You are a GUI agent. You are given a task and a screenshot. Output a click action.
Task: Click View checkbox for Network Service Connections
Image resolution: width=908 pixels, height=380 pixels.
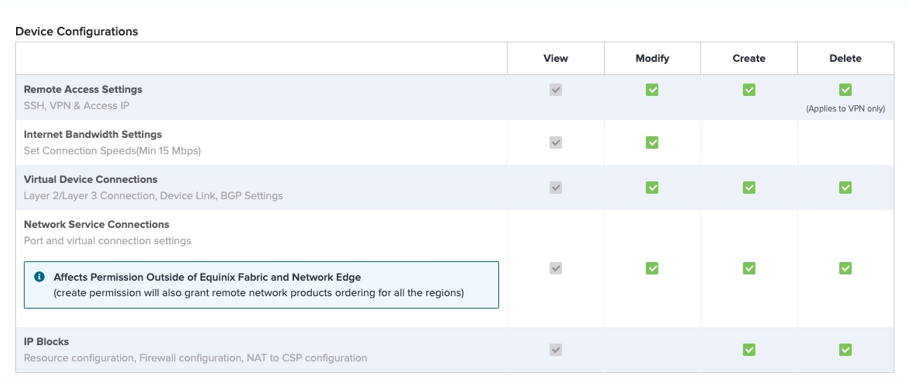[555, 268]
